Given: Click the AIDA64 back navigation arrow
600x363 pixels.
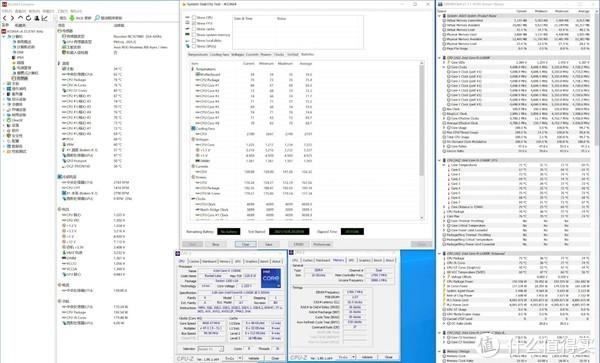Looking at the screenshot, I should click(x=5, y=18).
